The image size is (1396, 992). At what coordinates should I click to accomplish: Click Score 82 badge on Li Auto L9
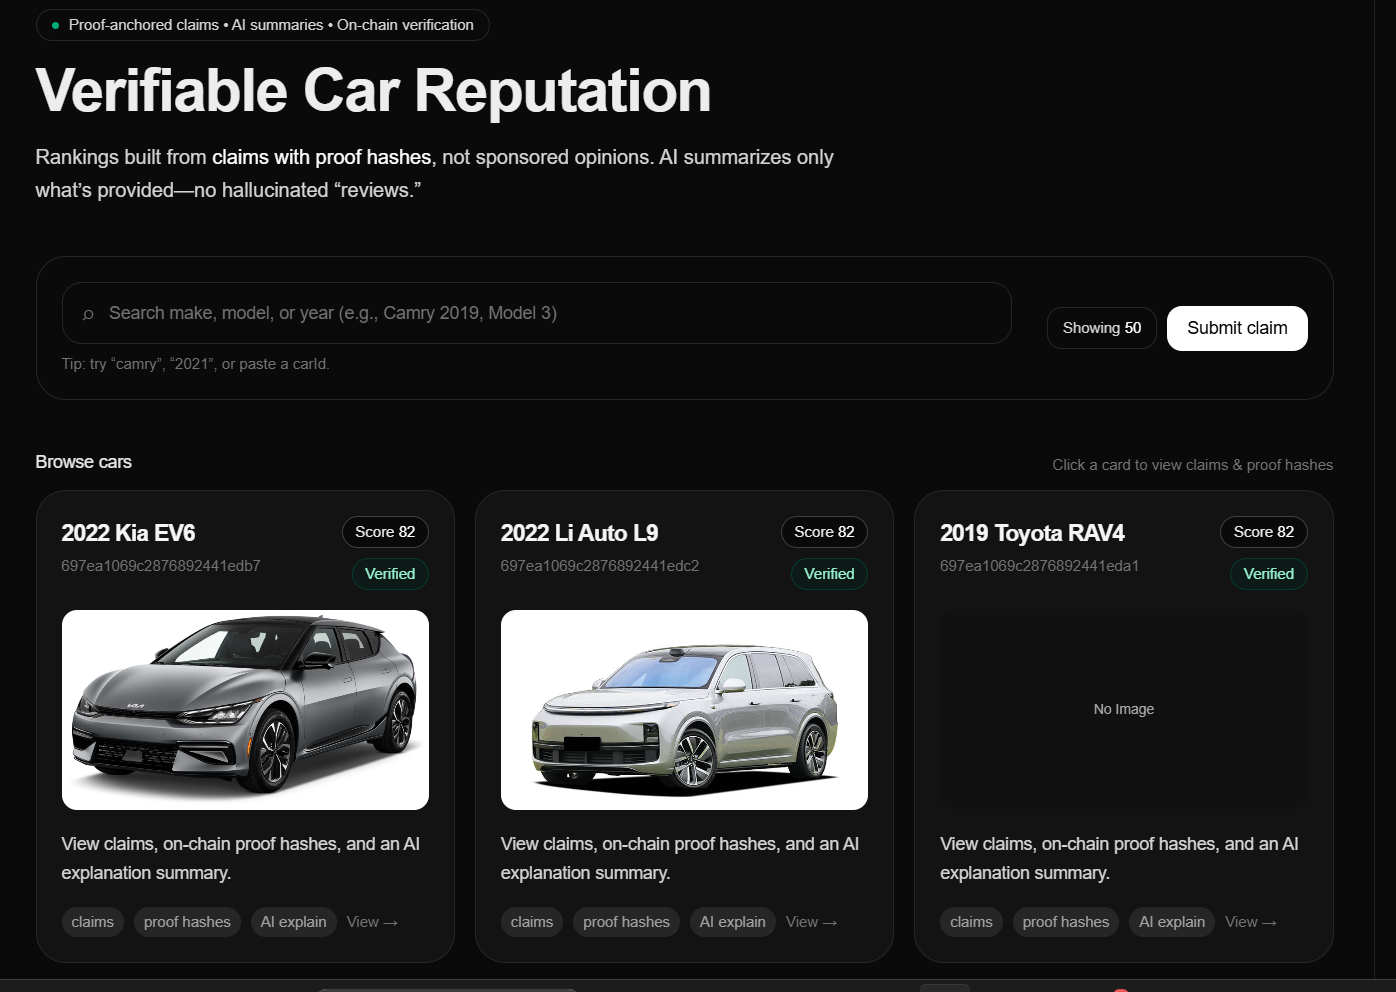pos(824,532)
